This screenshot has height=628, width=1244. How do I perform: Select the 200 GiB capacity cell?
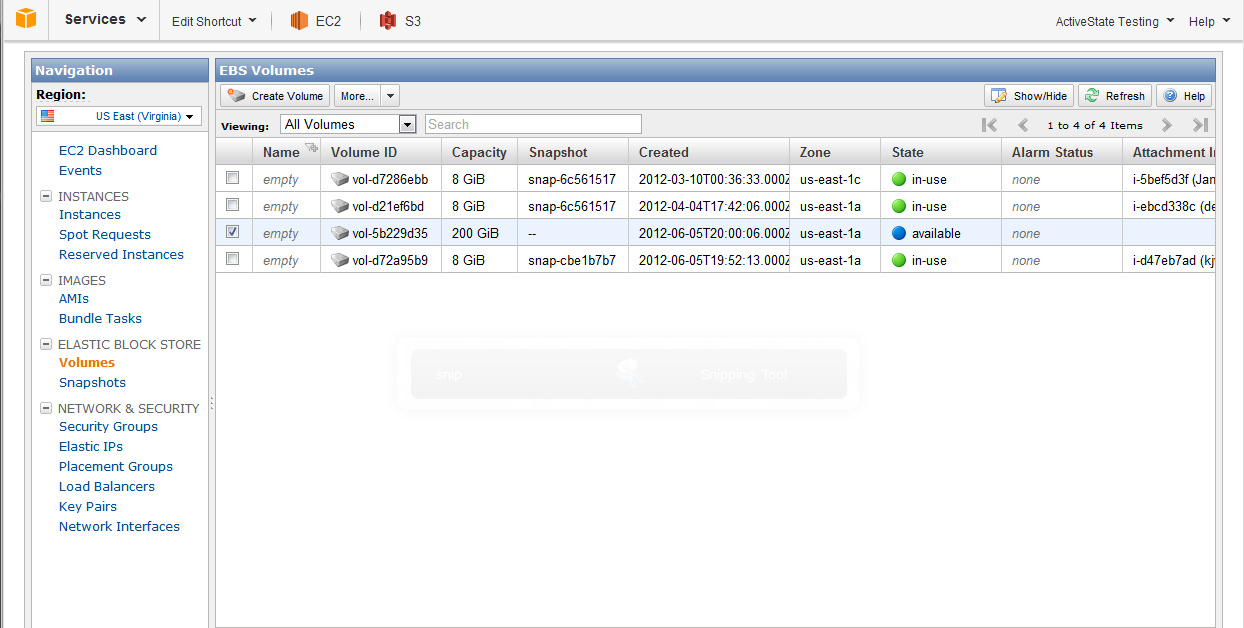479,233
